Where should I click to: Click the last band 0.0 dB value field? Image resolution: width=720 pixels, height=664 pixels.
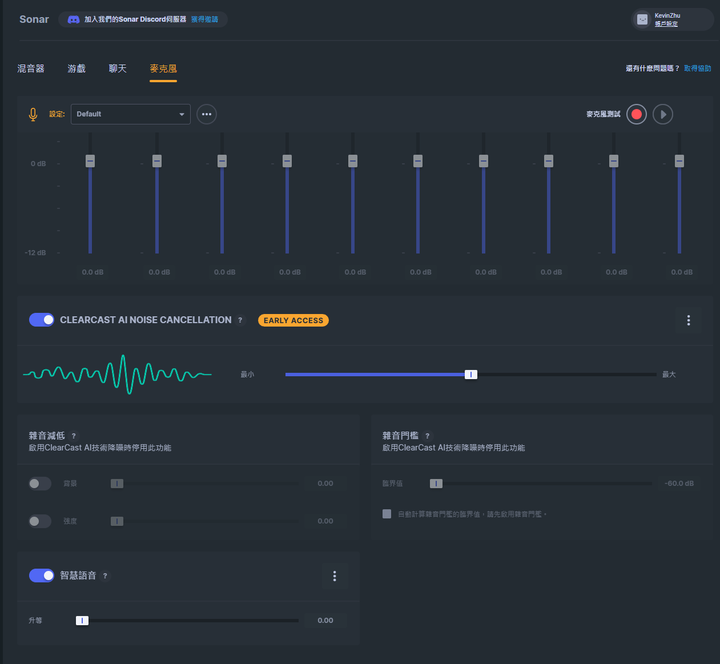pos(682,272)
